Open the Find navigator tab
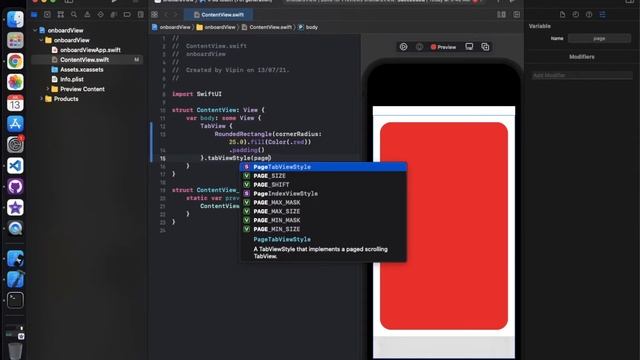 tap(74, 15)
